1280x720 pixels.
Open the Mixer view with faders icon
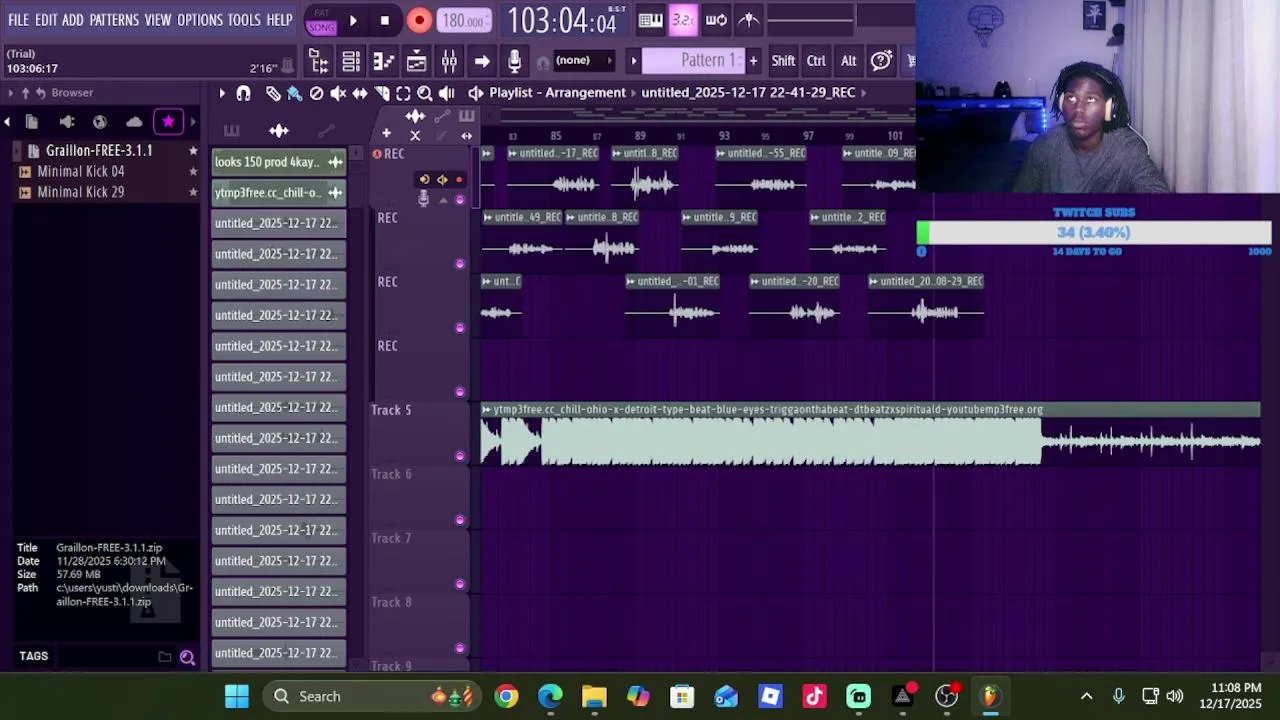point(449,62)
